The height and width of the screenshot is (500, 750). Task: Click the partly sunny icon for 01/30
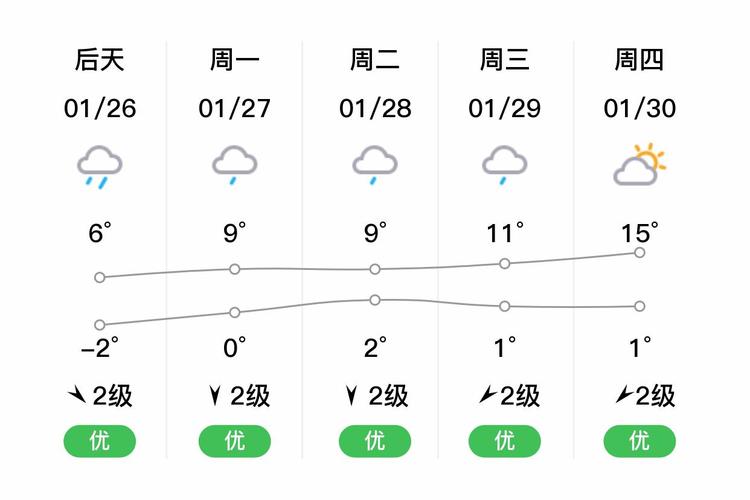tap(639, 165)
